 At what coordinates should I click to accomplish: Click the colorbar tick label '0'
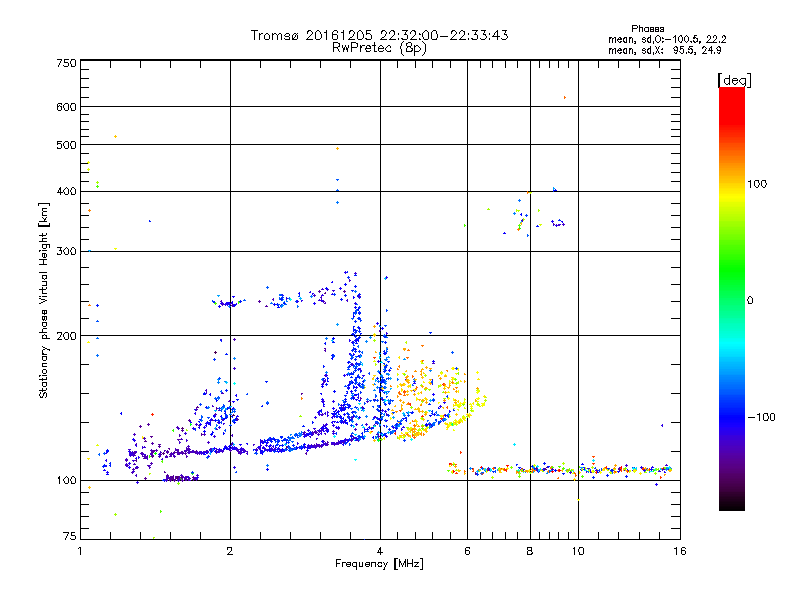coord(750,300)
